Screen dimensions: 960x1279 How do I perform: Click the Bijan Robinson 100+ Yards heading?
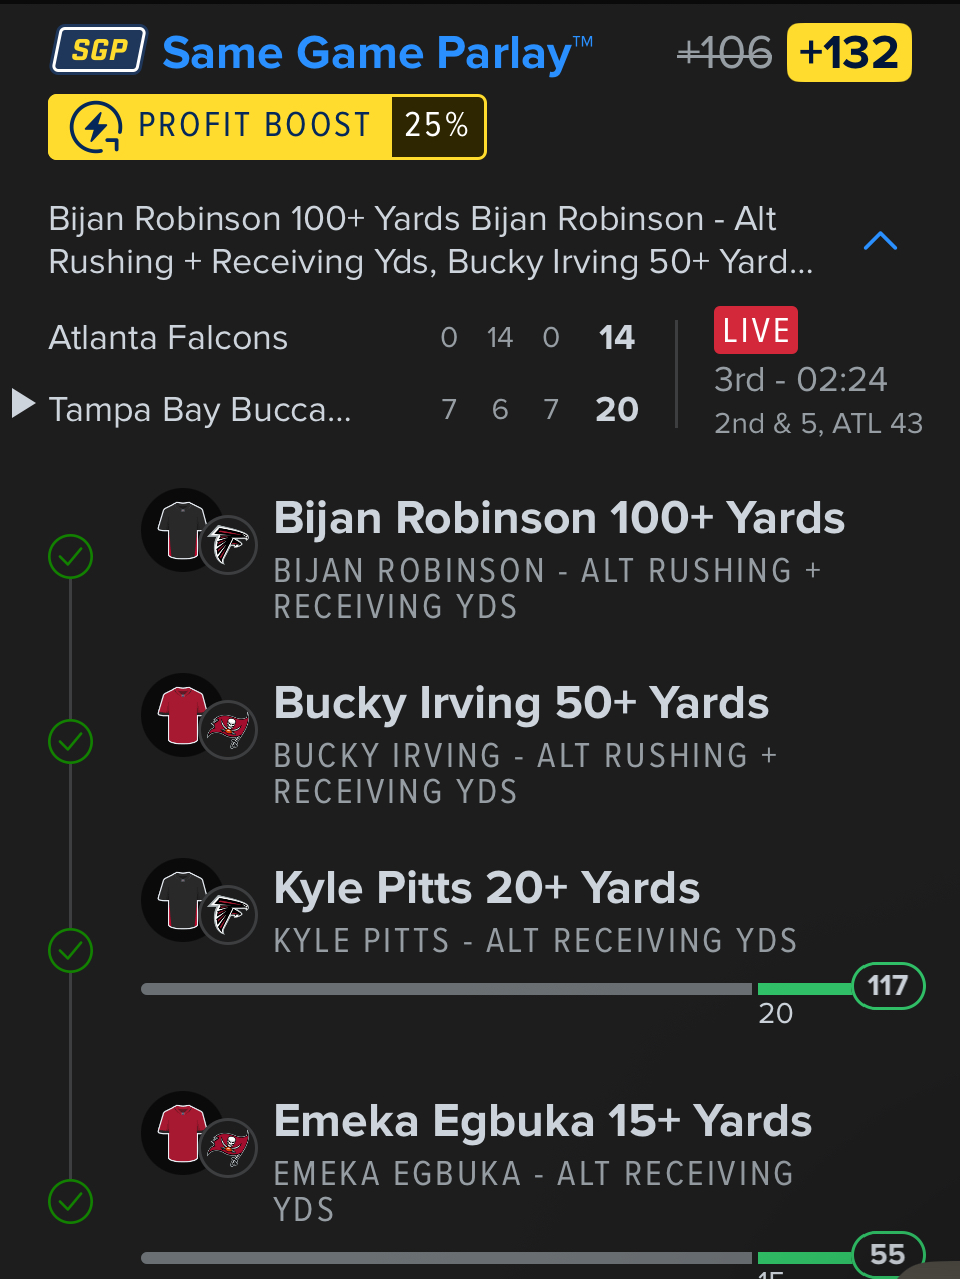click(x=559, y=518)
